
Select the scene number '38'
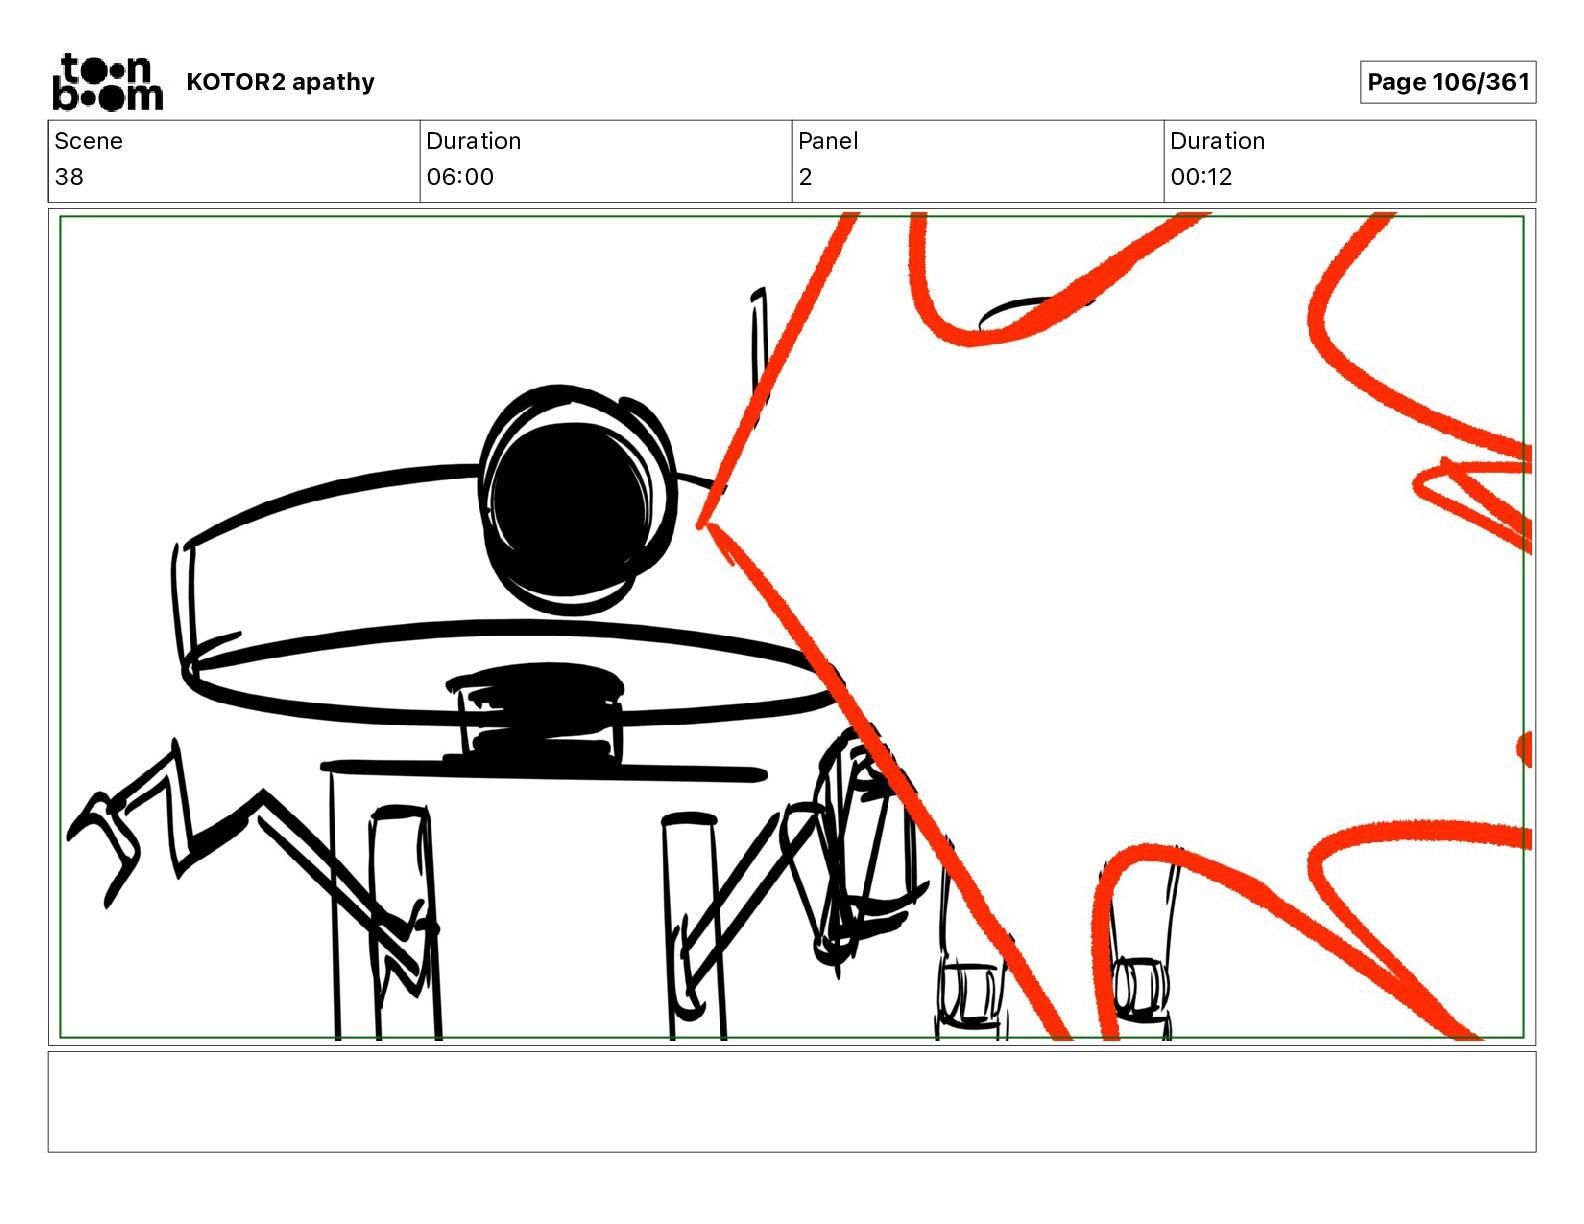pyautogui.click(x=69, y=177)
